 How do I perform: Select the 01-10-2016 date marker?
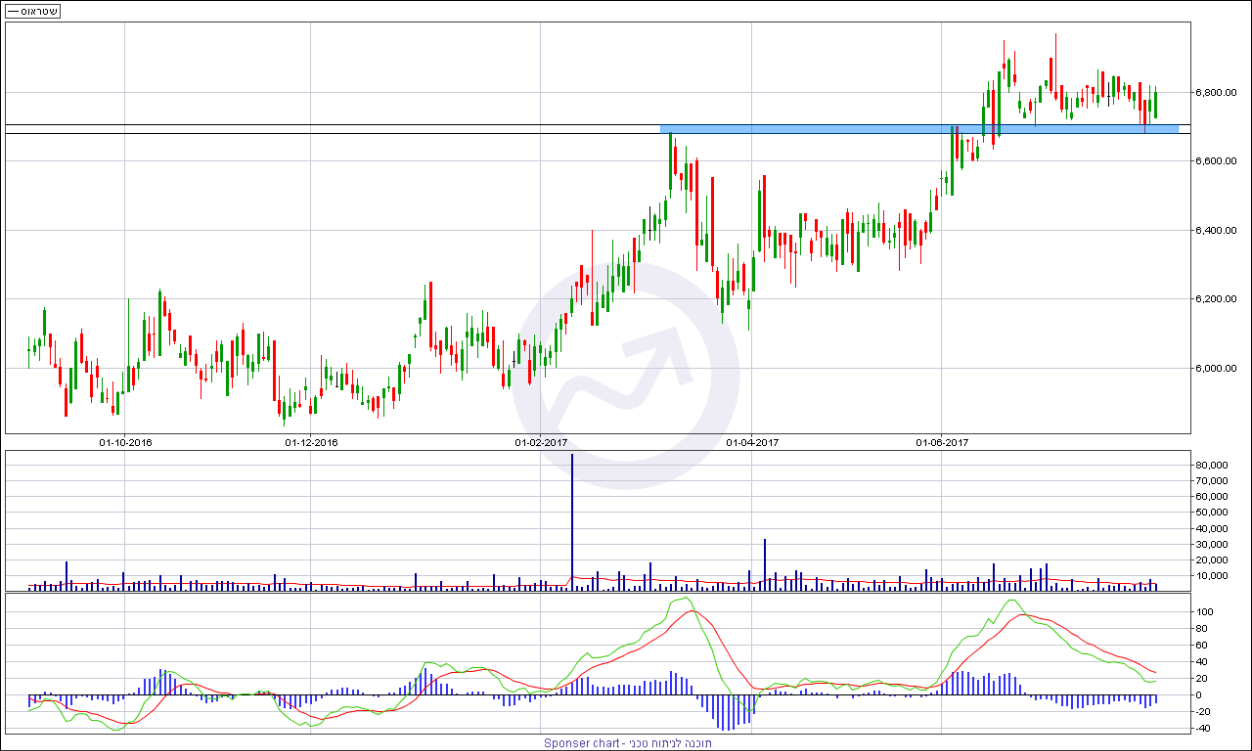coord(125,441)
